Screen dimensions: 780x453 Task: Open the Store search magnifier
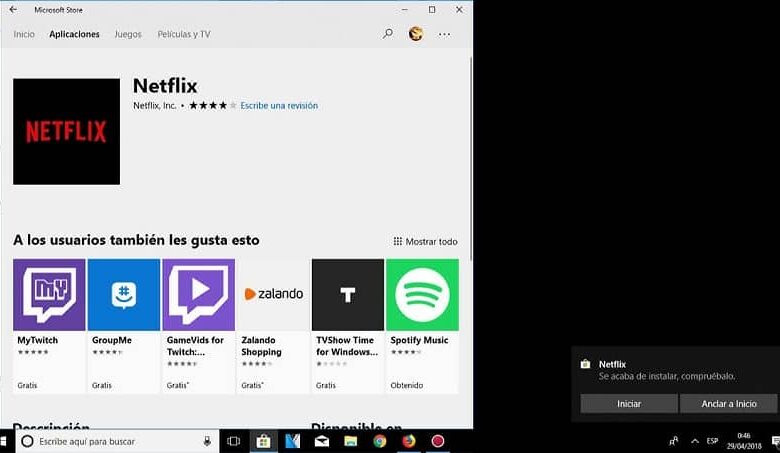tap(388, 34)
